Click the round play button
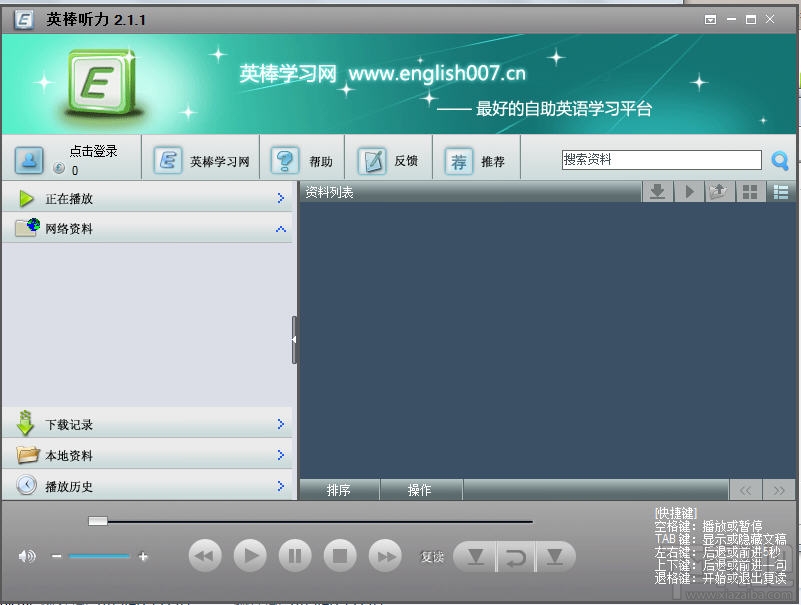Image resolution: width=801 pixels, height=605 pixels. click(x=250, y=556)
